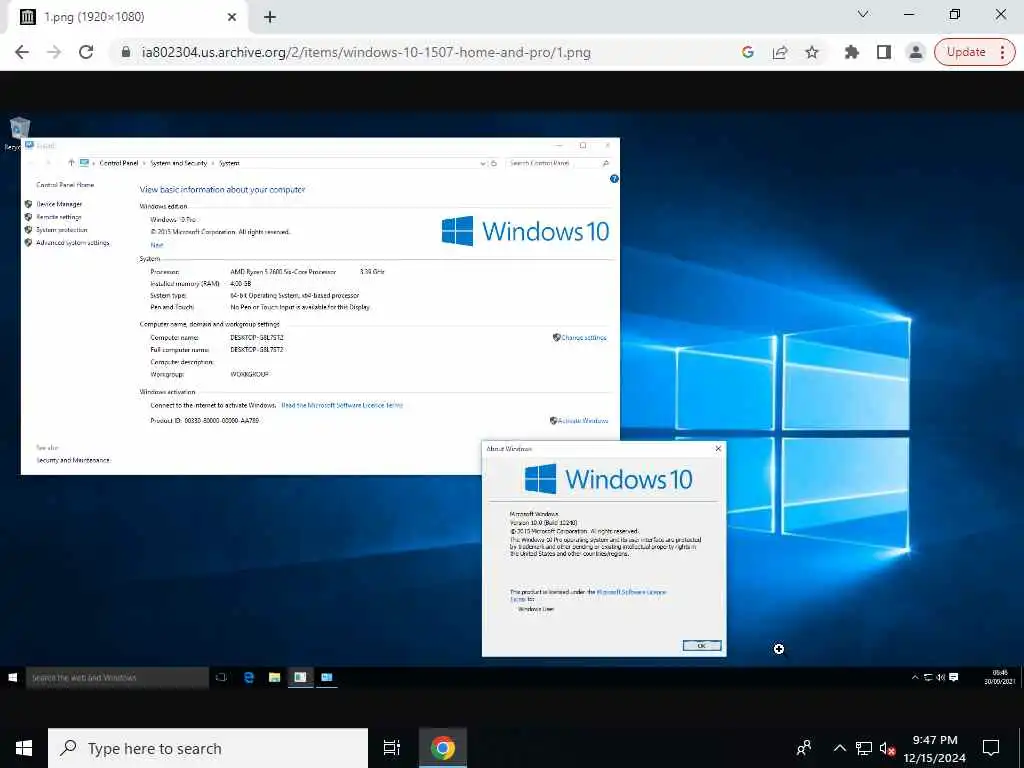
Task: Open the People icon in the system tray
Action: tap(805, 748)
